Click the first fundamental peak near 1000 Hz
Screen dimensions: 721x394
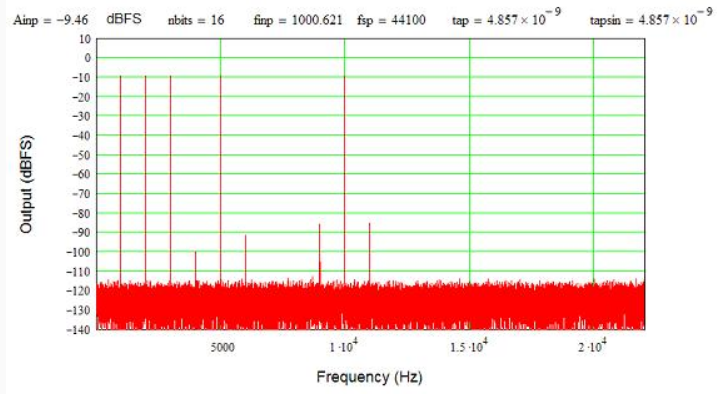[x=120, y=179]
